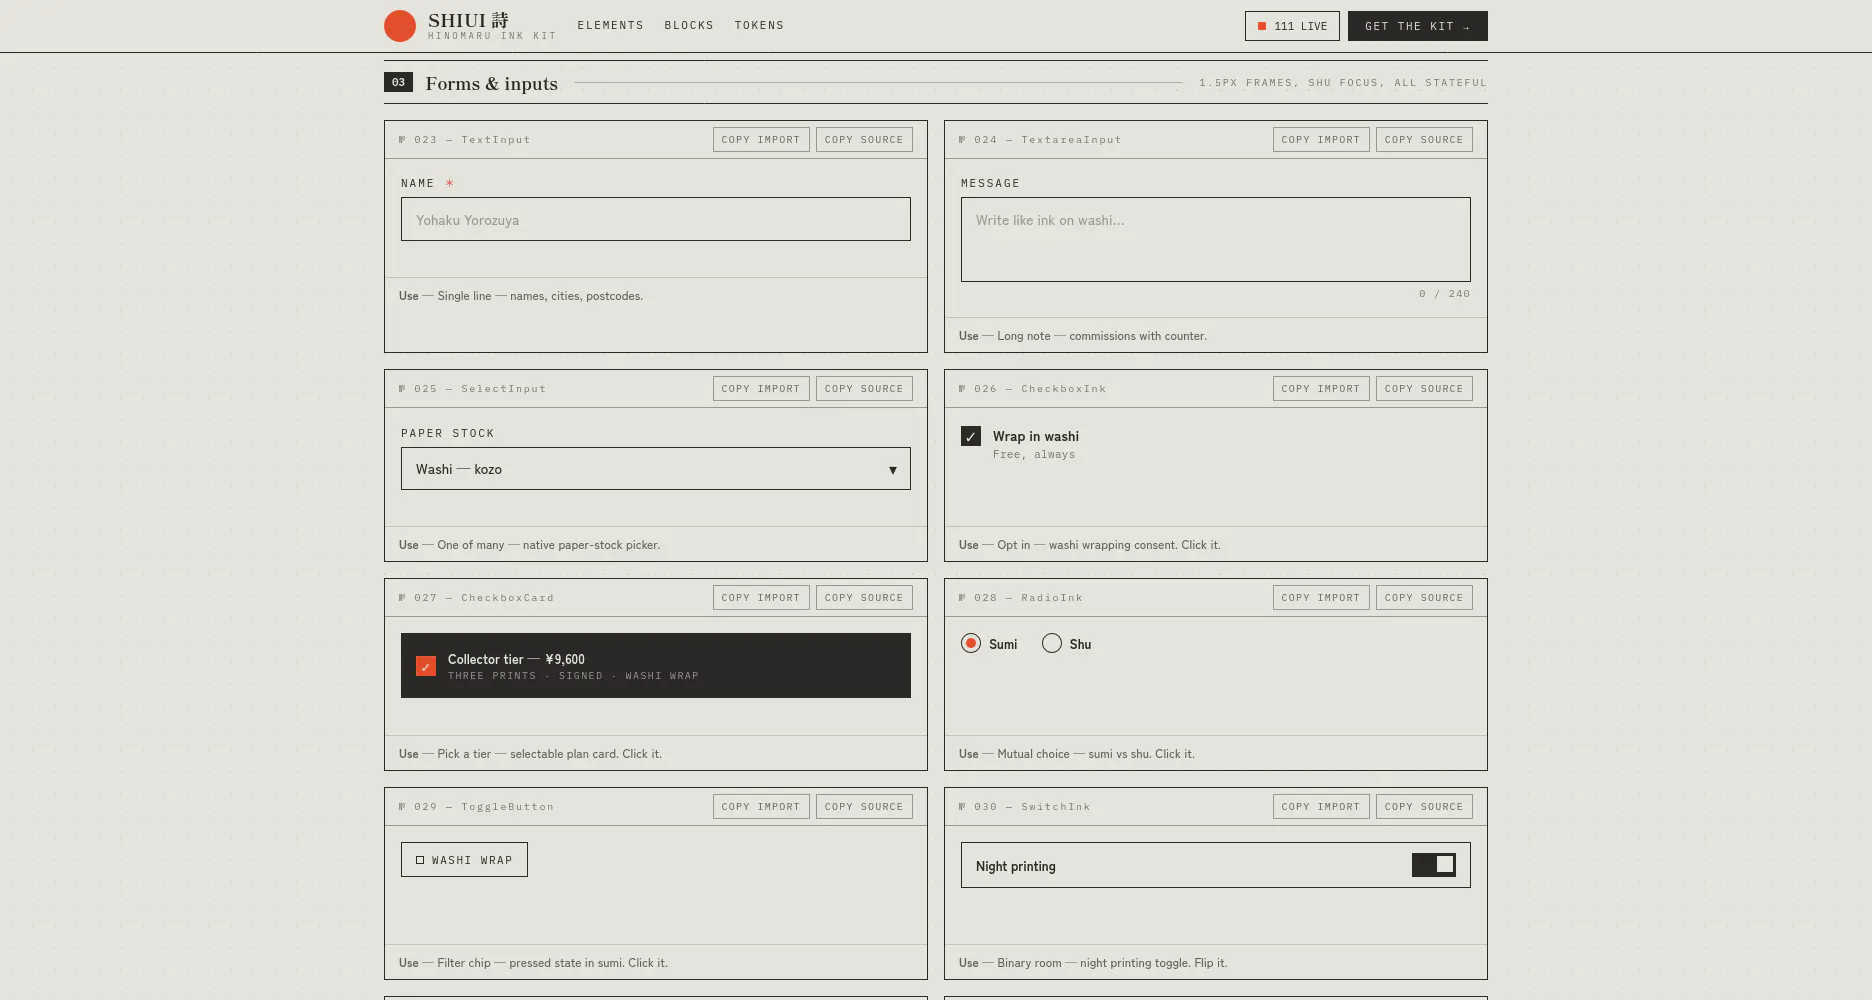
Task: Open the Blocks nav item
Action: coord(690,26)
